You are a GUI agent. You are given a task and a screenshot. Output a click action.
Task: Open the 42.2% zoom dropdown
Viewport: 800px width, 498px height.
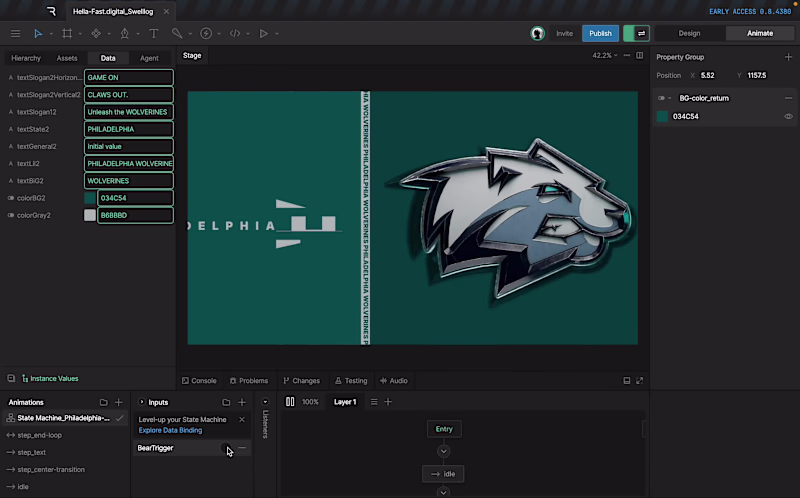605,56
